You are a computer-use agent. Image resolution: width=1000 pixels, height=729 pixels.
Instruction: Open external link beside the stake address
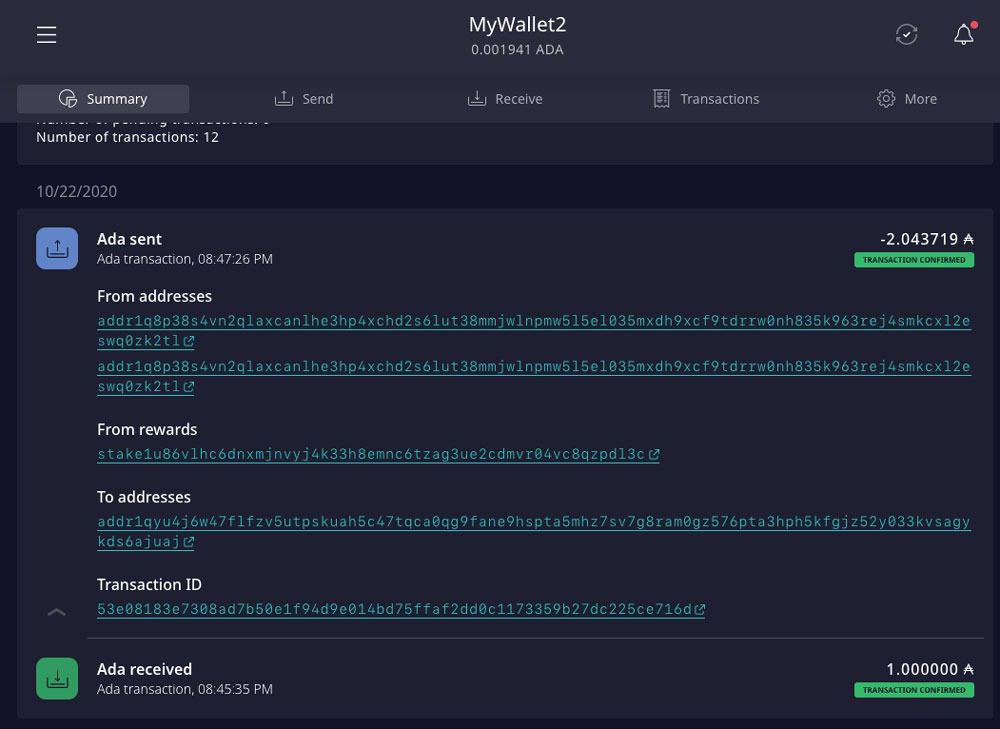click(655, 454)
